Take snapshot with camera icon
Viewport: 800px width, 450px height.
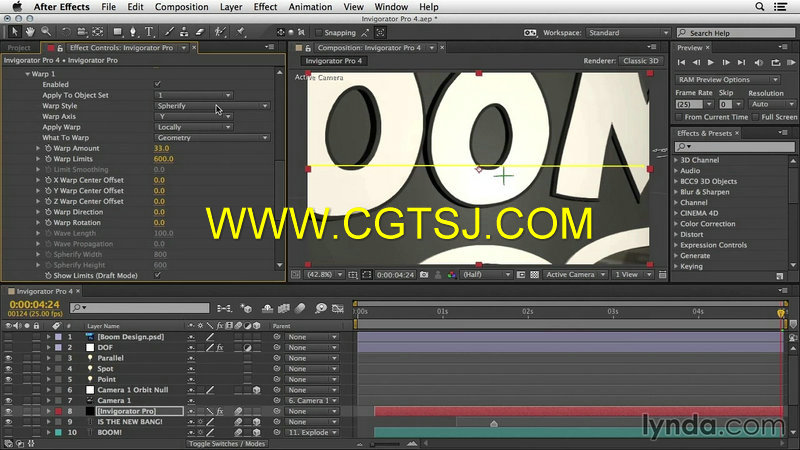(424, 274)
